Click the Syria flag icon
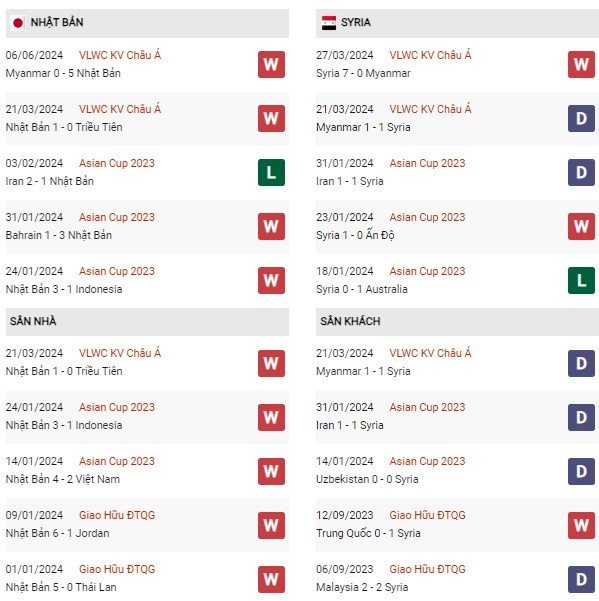The image size is (599, 601). tap(328, 23)
